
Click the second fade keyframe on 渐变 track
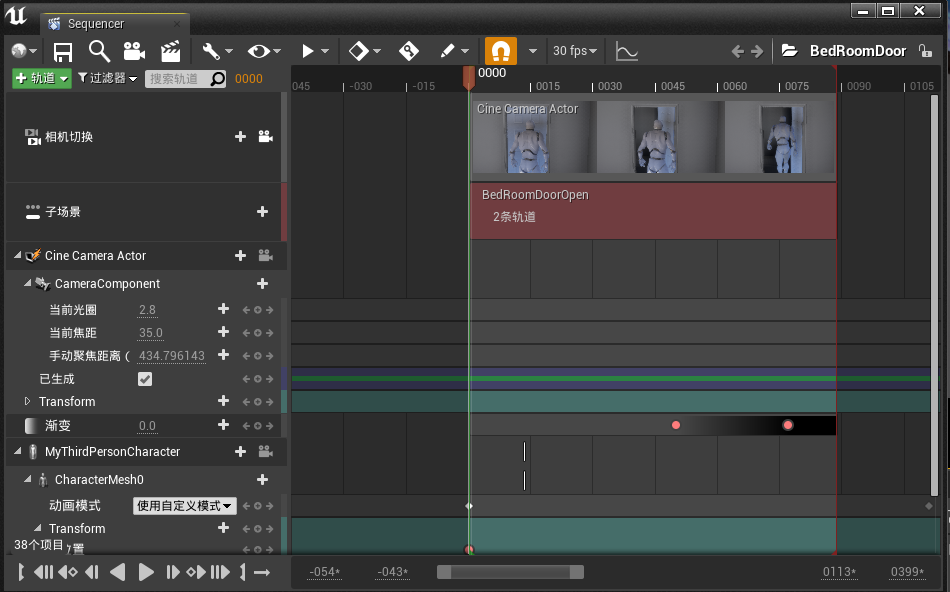pyautogui.click(x=788, y=425)
